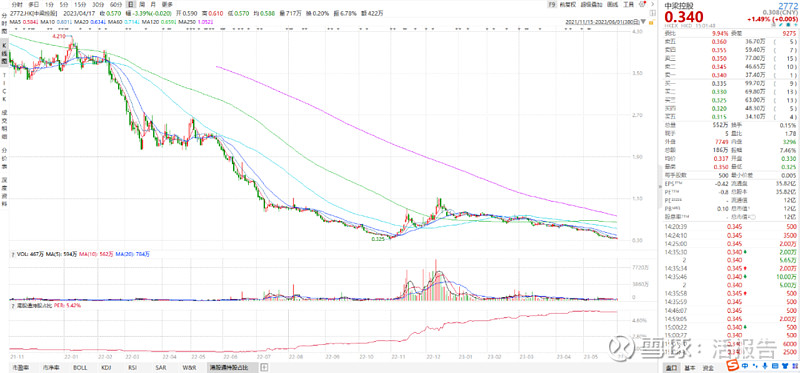
Task: Select the 月 monthly K-line period
Action: click(x=153, y=4)
